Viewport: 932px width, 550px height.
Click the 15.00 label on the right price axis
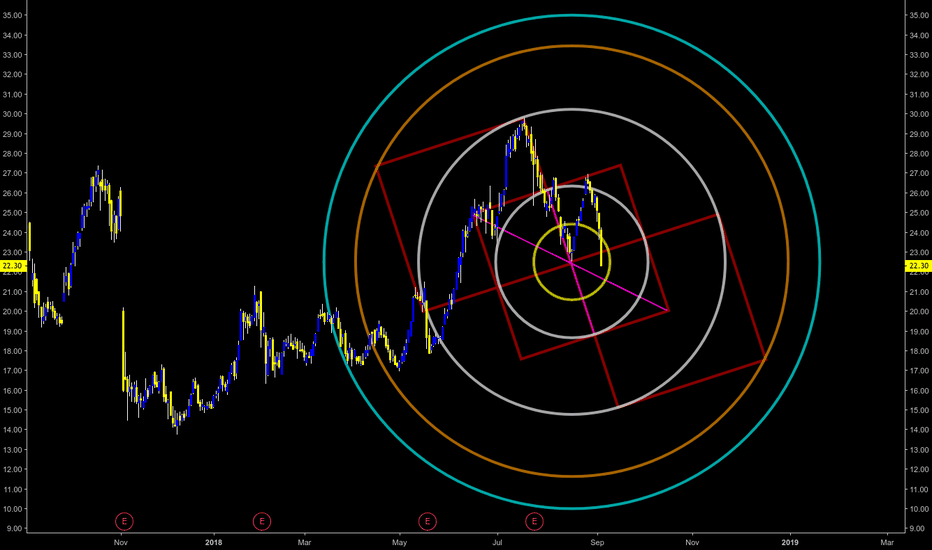point(919,410)
